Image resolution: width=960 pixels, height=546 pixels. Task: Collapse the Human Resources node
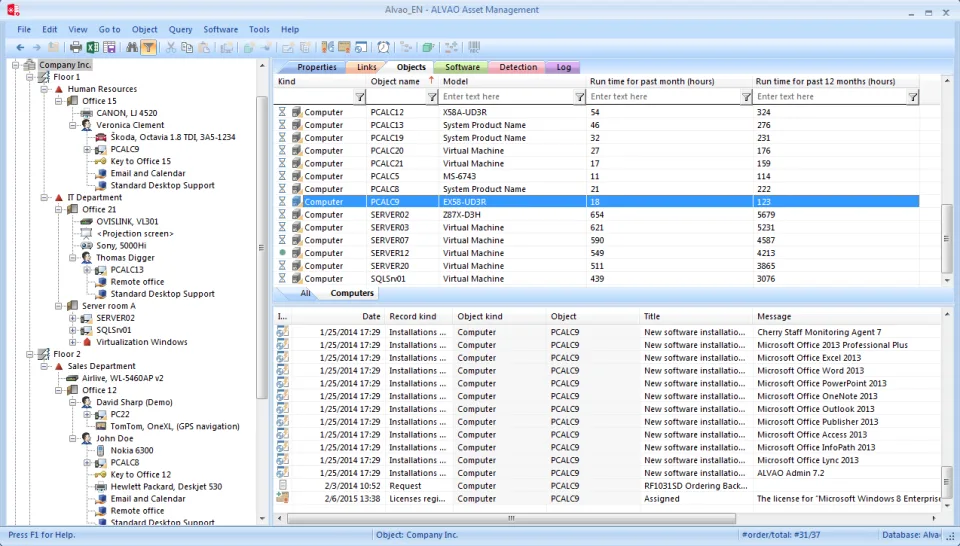[x=44, y=89]
